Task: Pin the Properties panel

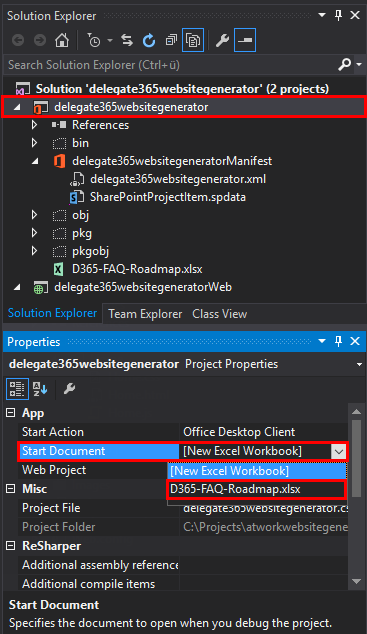Action: coord(339,341)
